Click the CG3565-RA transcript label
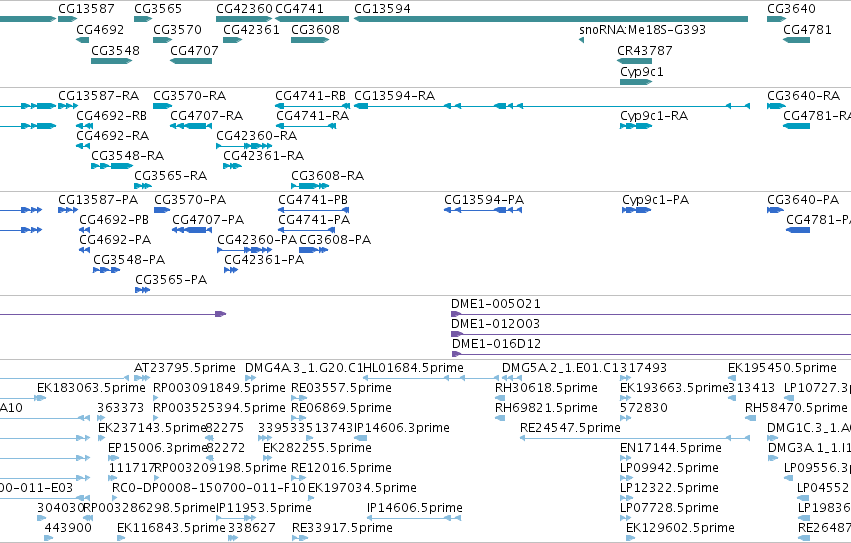 tap(170, 176)
